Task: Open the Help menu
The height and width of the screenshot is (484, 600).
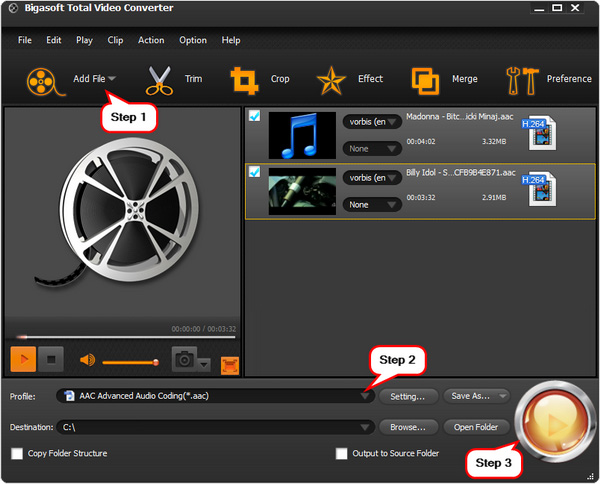Action: pos(231,40)
